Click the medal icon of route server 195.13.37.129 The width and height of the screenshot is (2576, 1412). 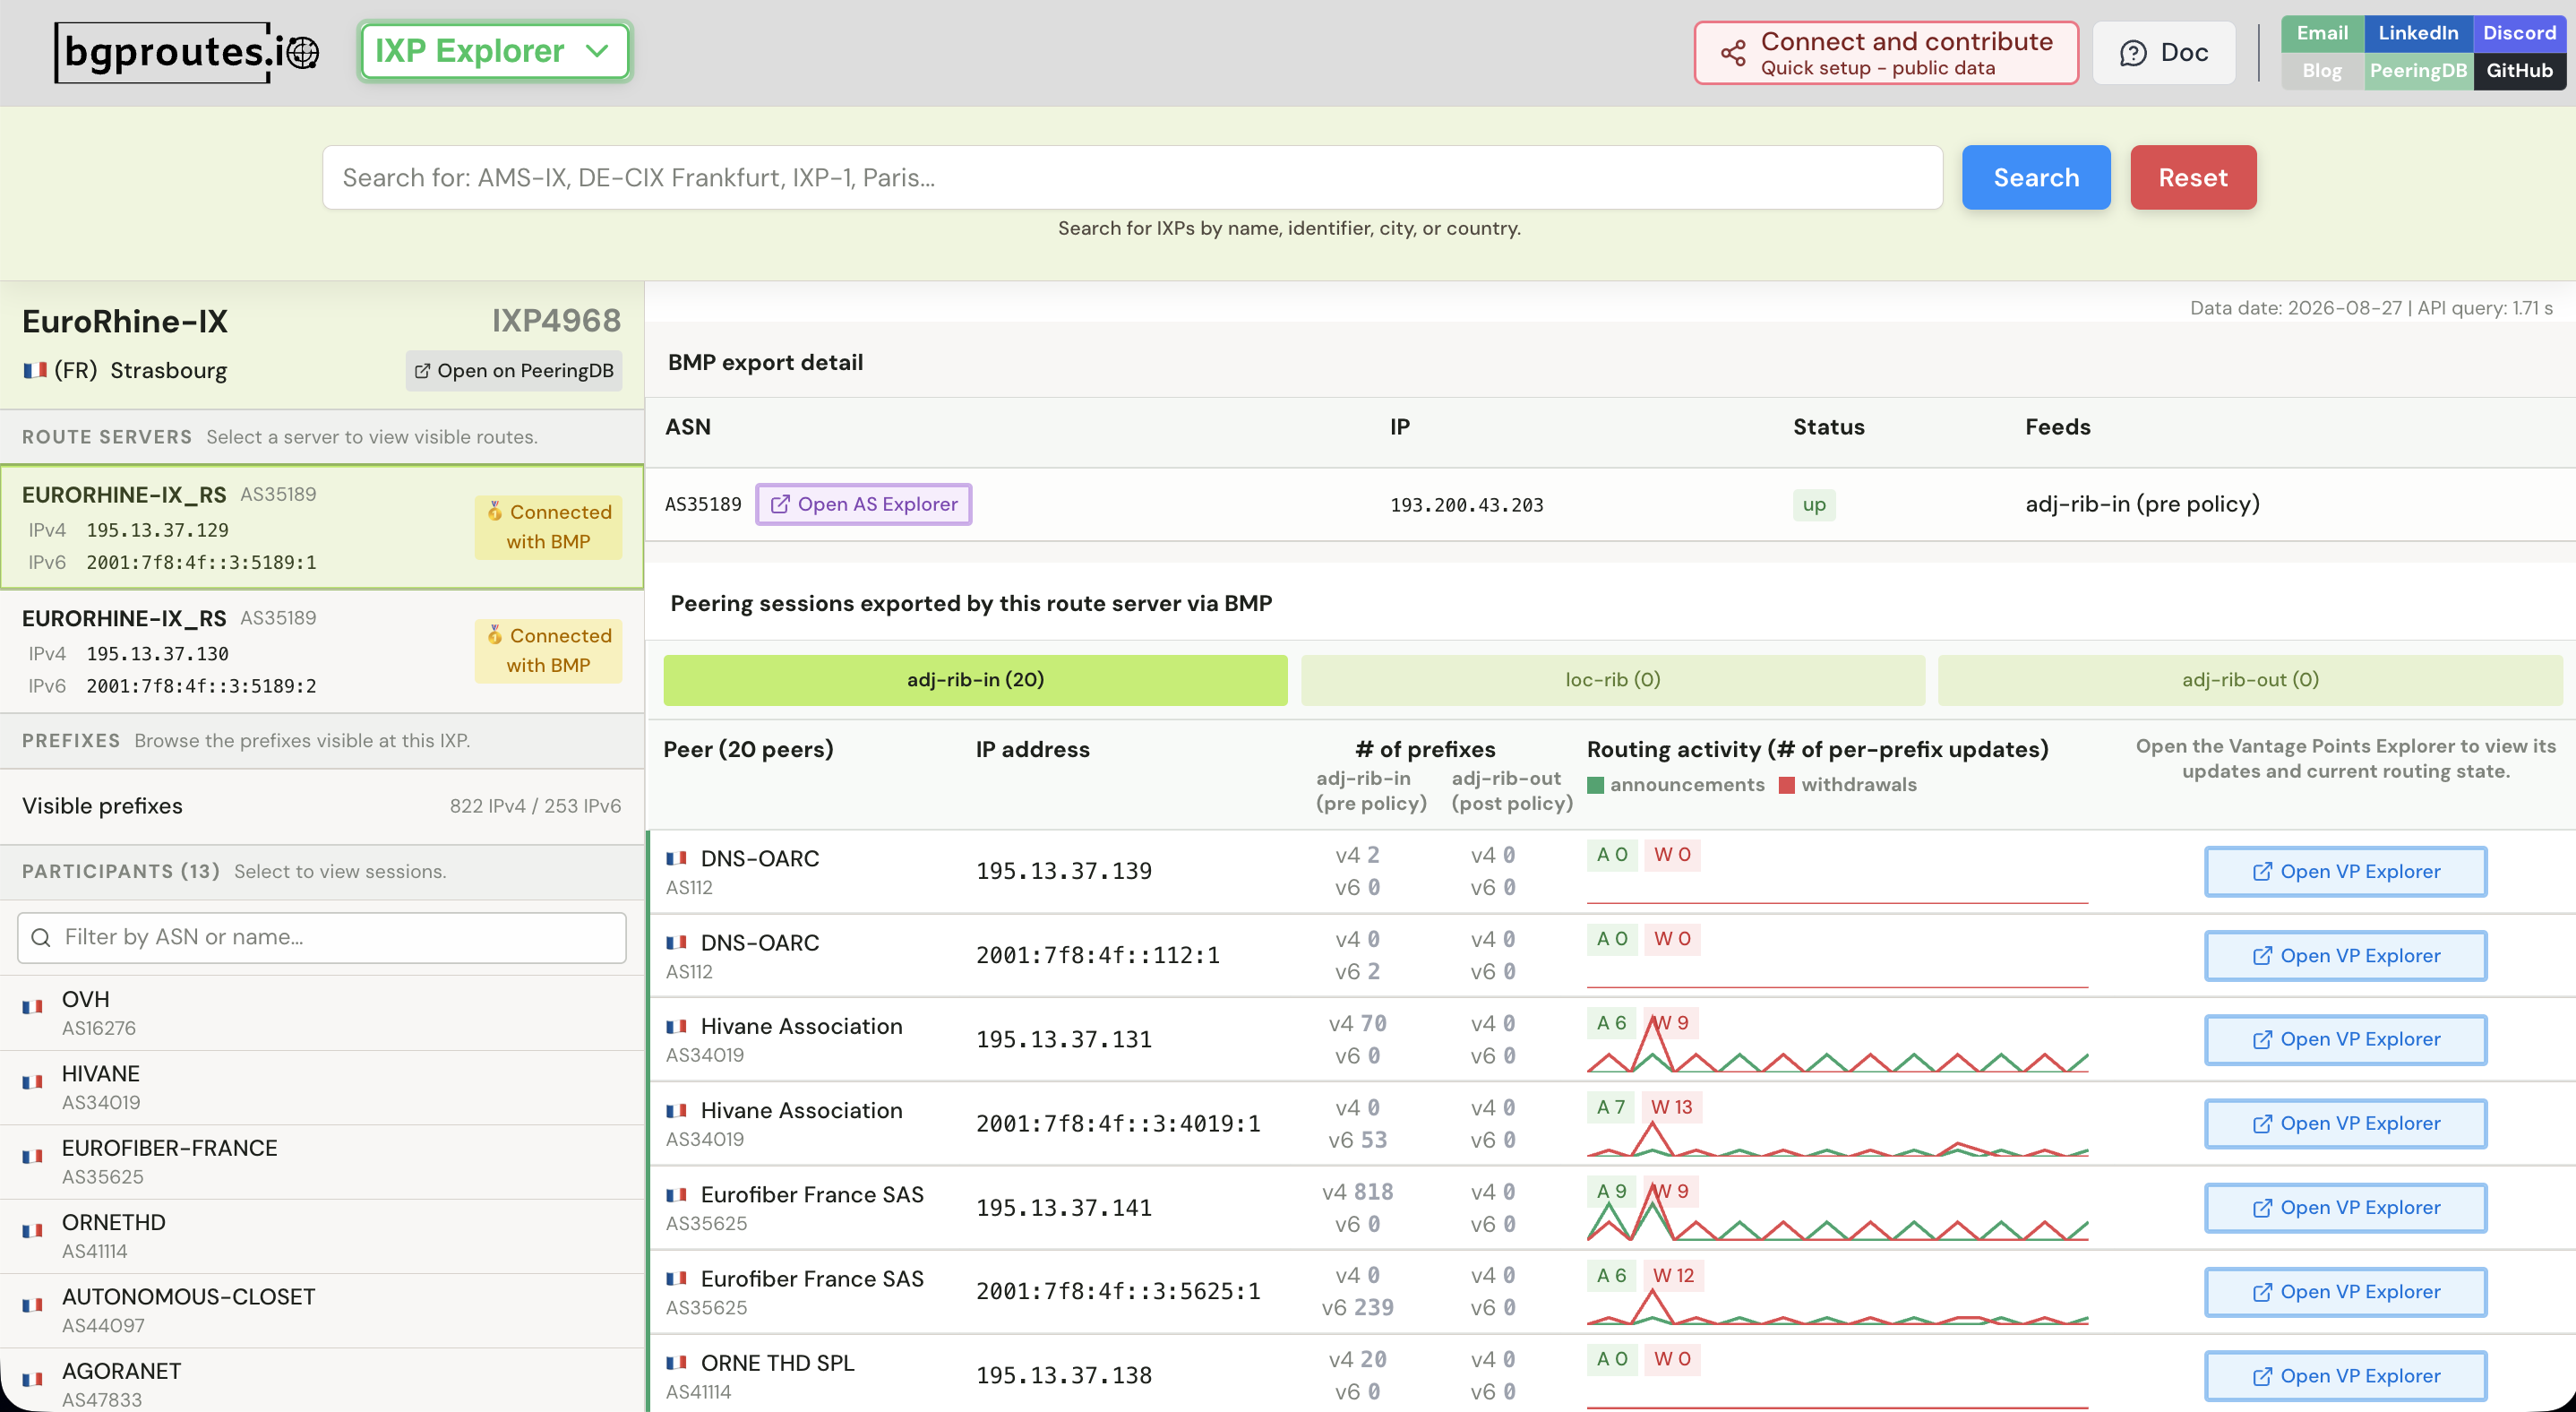[x=494, y=511]
